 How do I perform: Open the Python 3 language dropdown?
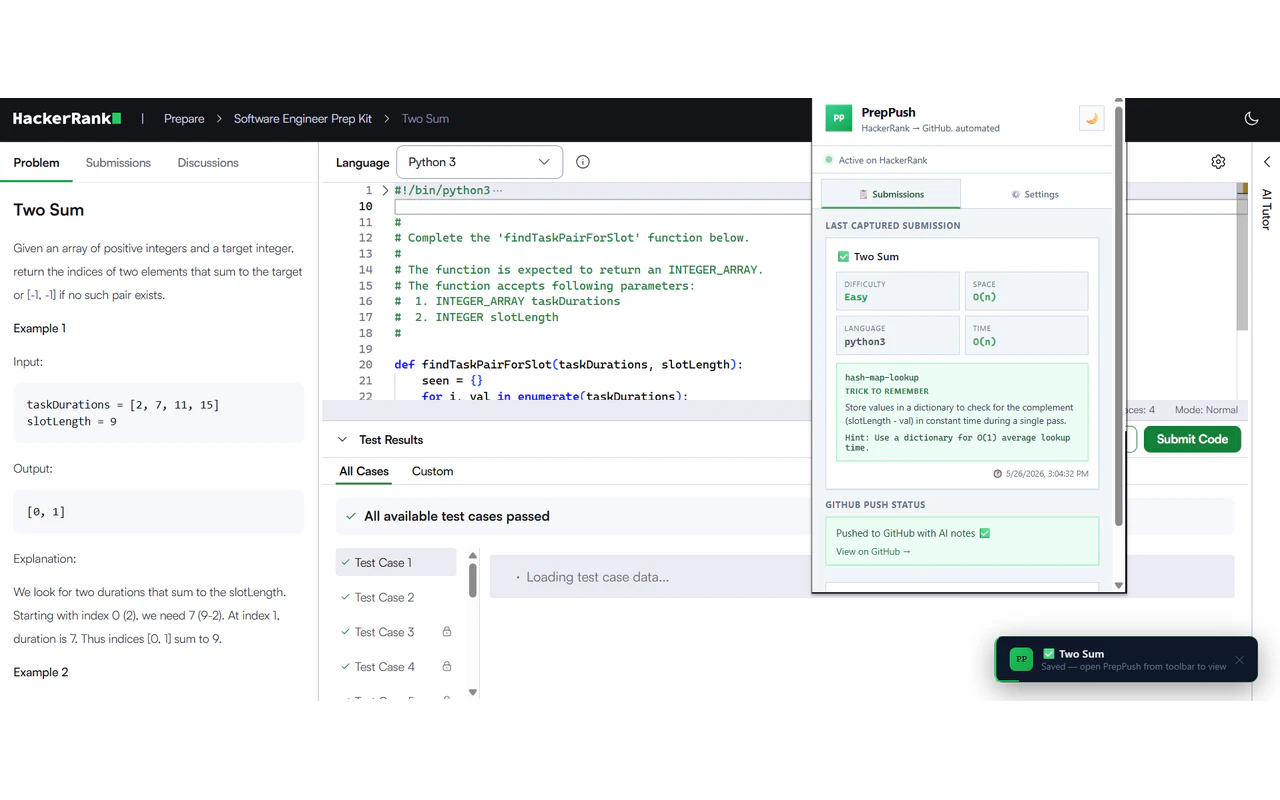pos(479,162)
